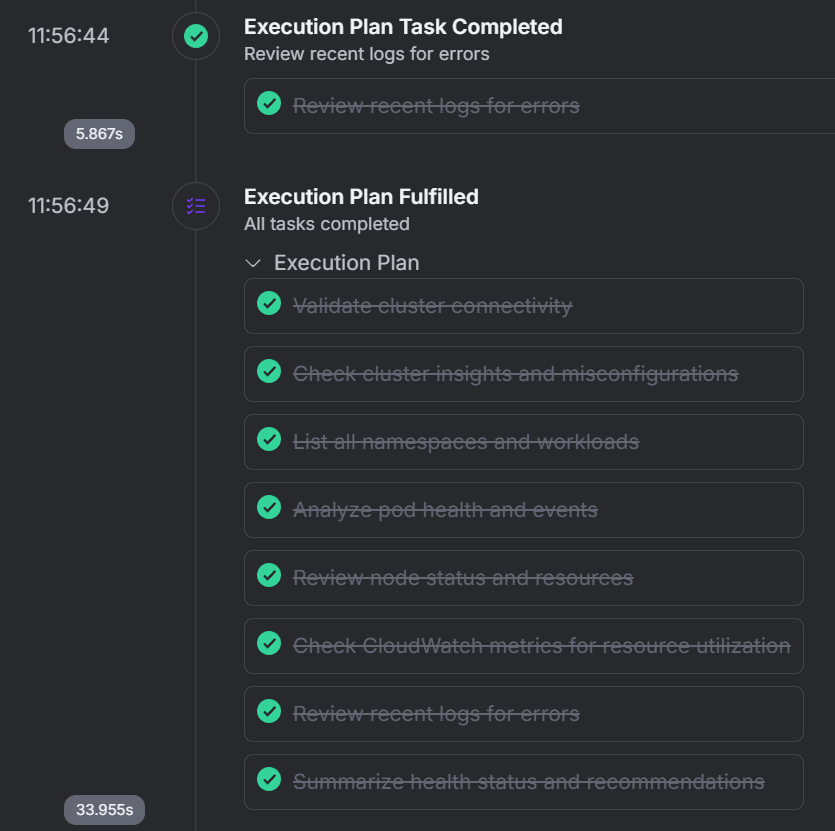
Task: Toggle the check on Check CloudWatch metrics for resource utilization
Action: coord(269,643)
